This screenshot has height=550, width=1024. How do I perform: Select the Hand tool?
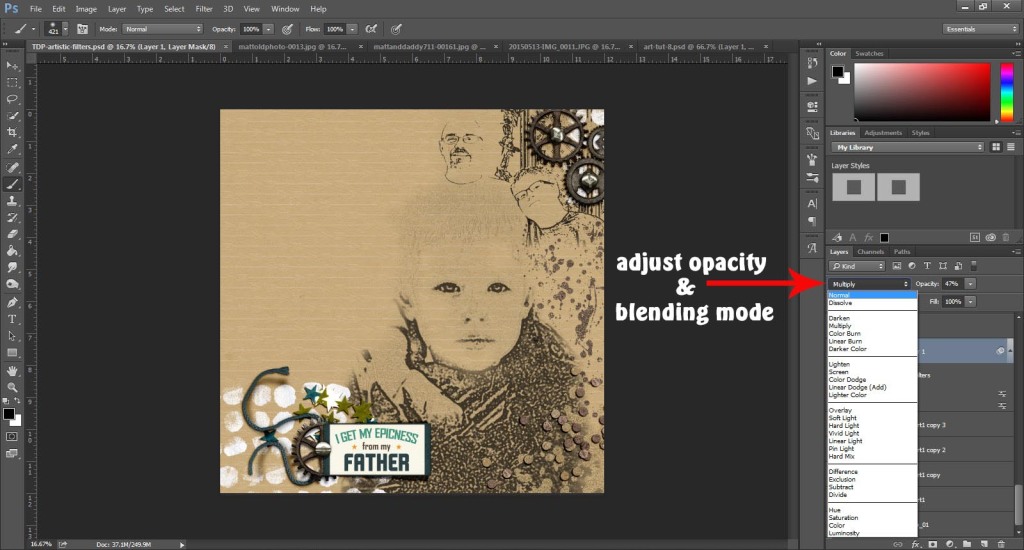coord(12,370)
